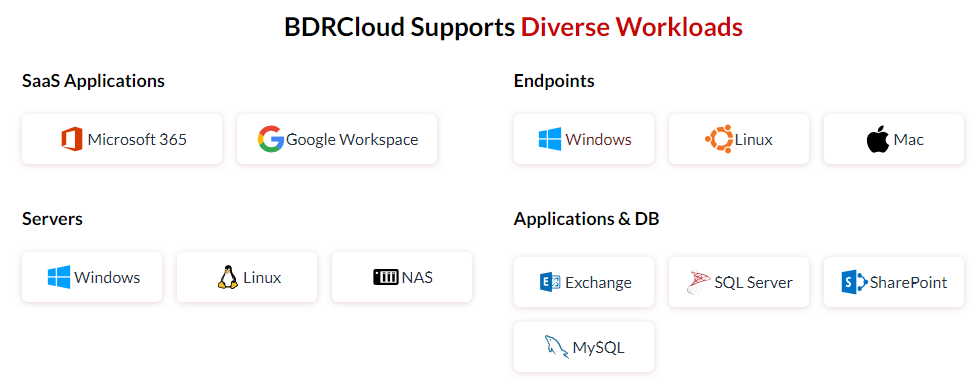
Task: Click the Tux penguin icon under Servers
Action: (228, 277)
